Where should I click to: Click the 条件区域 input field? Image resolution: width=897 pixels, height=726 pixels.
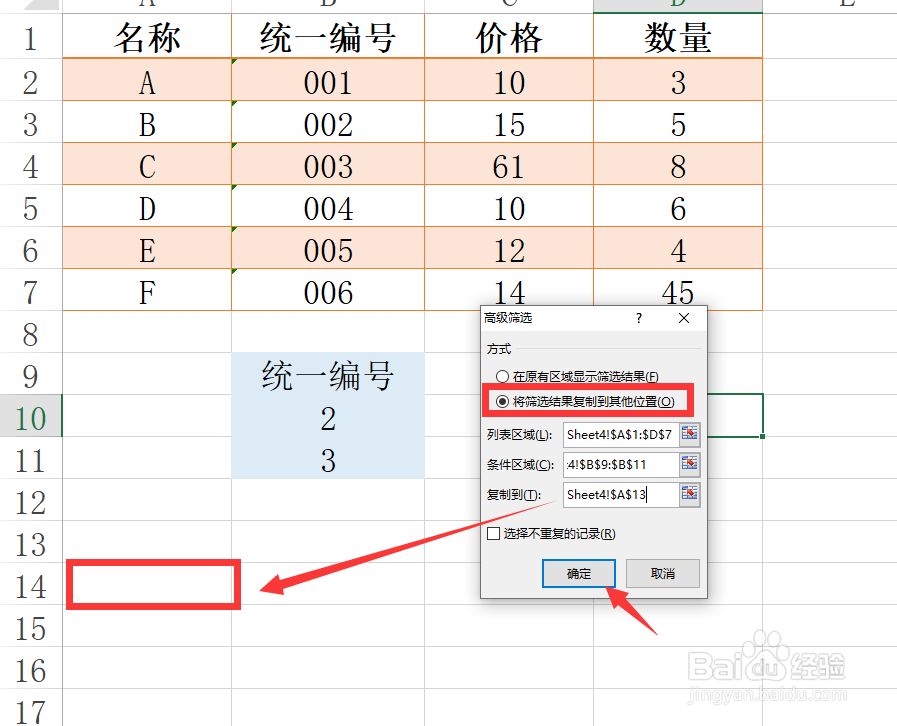621,465
